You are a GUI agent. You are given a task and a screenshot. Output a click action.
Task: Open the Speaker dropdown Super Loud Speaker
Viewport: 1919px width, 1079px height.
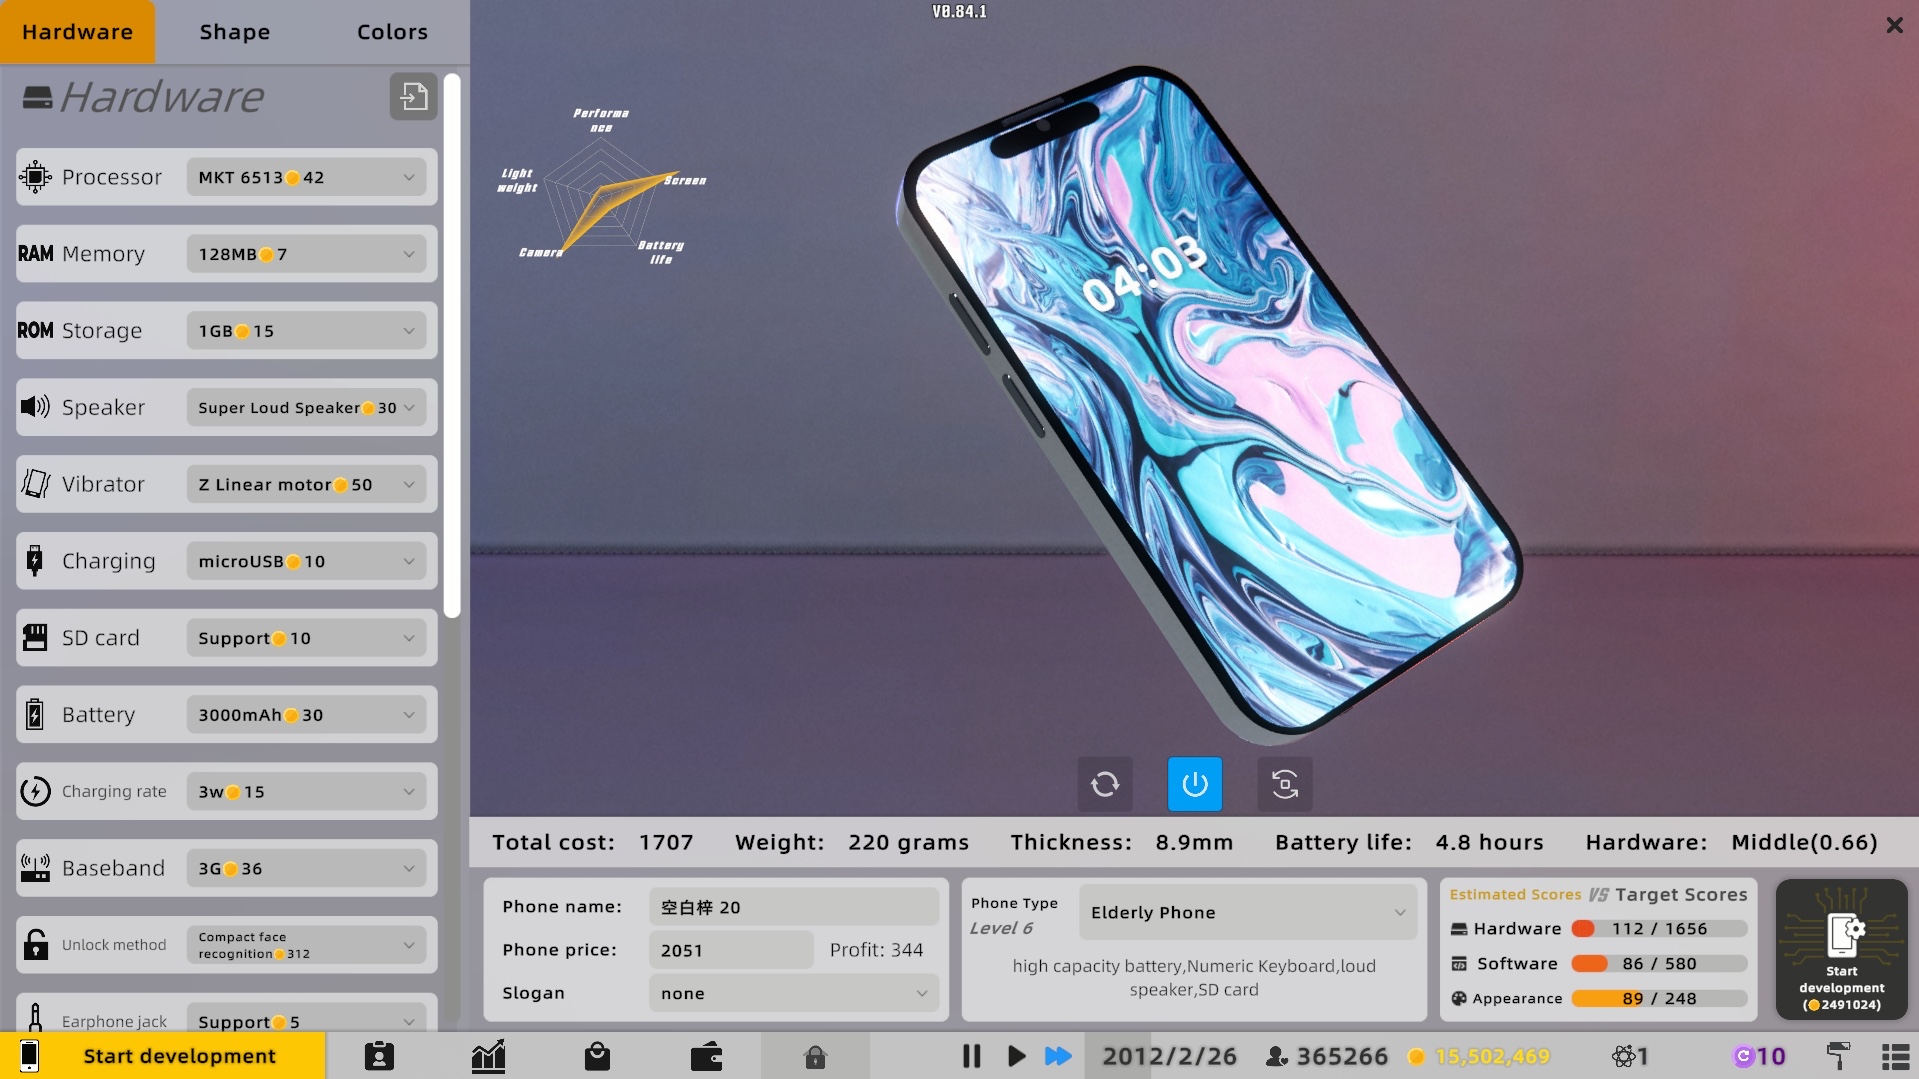[306, 407]
